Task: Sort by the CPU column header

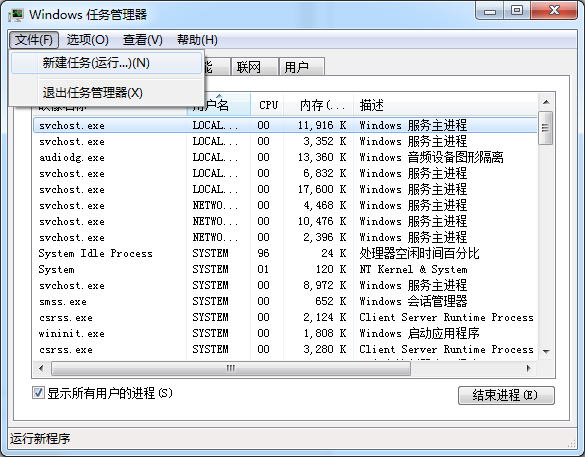Action: coord(267,105)
